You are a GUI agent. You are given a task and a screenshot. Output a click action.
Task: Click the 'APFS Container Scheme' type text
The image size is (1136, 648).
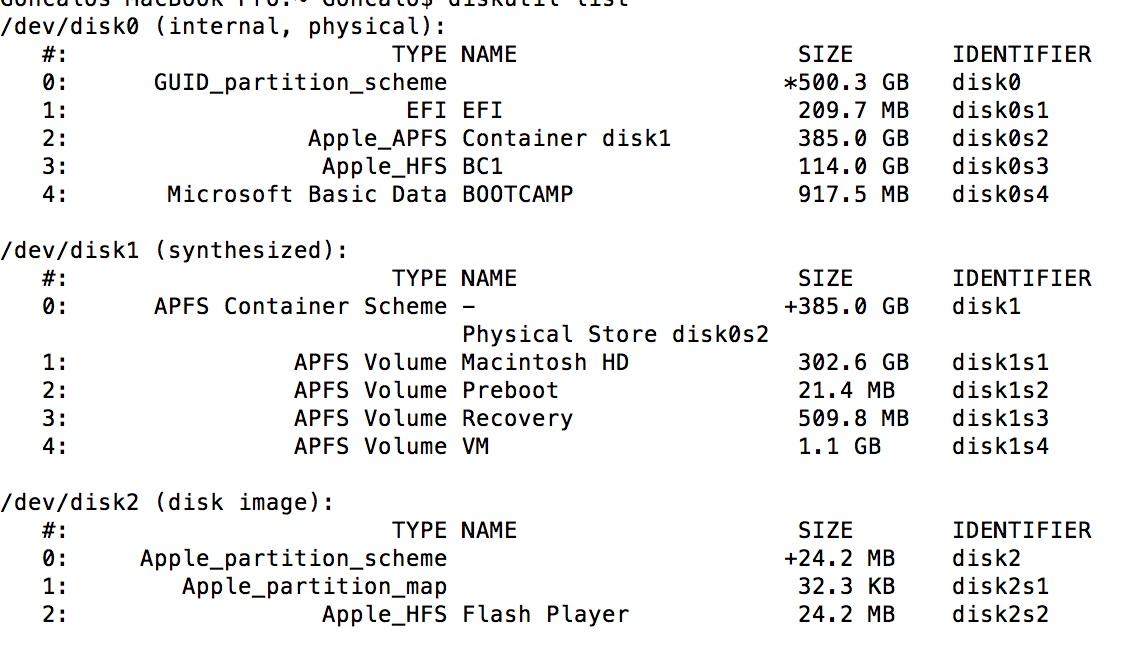[x=300, y=306]
